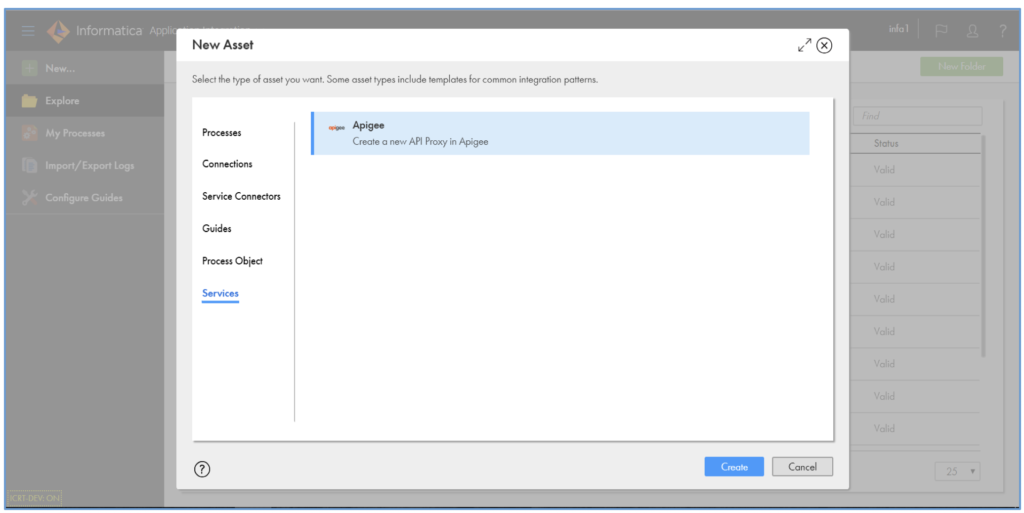The width and height of the screenshot is (1024, 513).
Task: Choose the Apigee API Proxy asset type
Action: coord(560,133)
